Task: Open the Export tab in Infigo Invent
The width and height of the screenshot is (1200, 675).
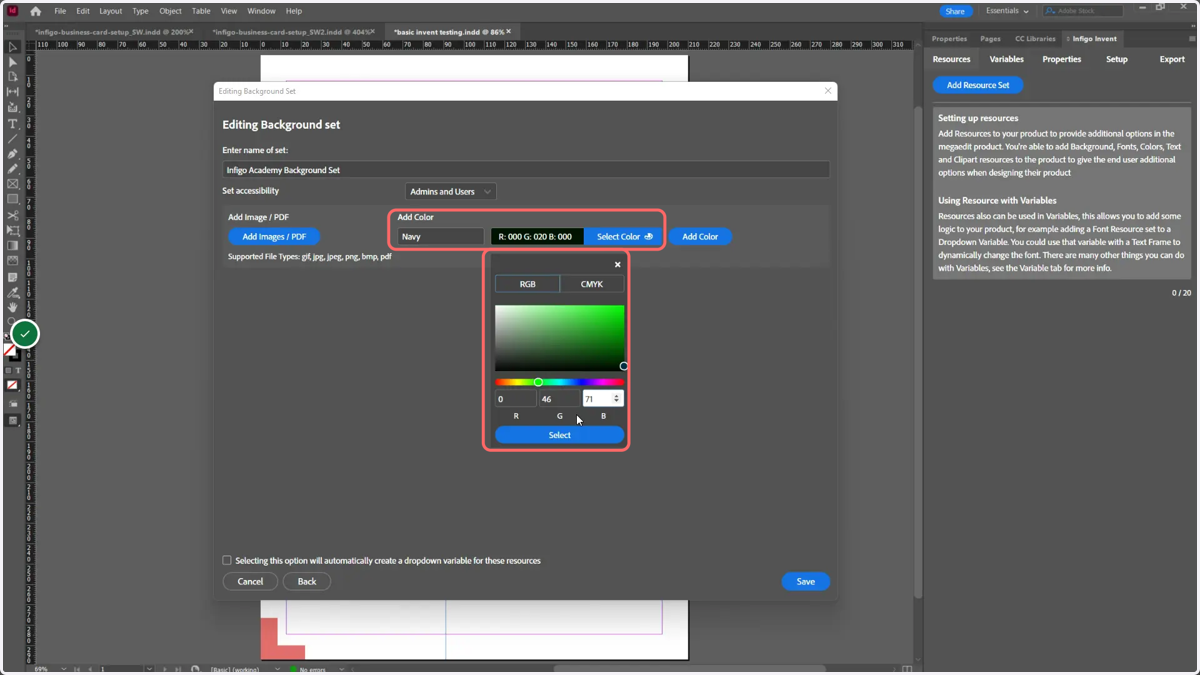Action: (1172, 59)
